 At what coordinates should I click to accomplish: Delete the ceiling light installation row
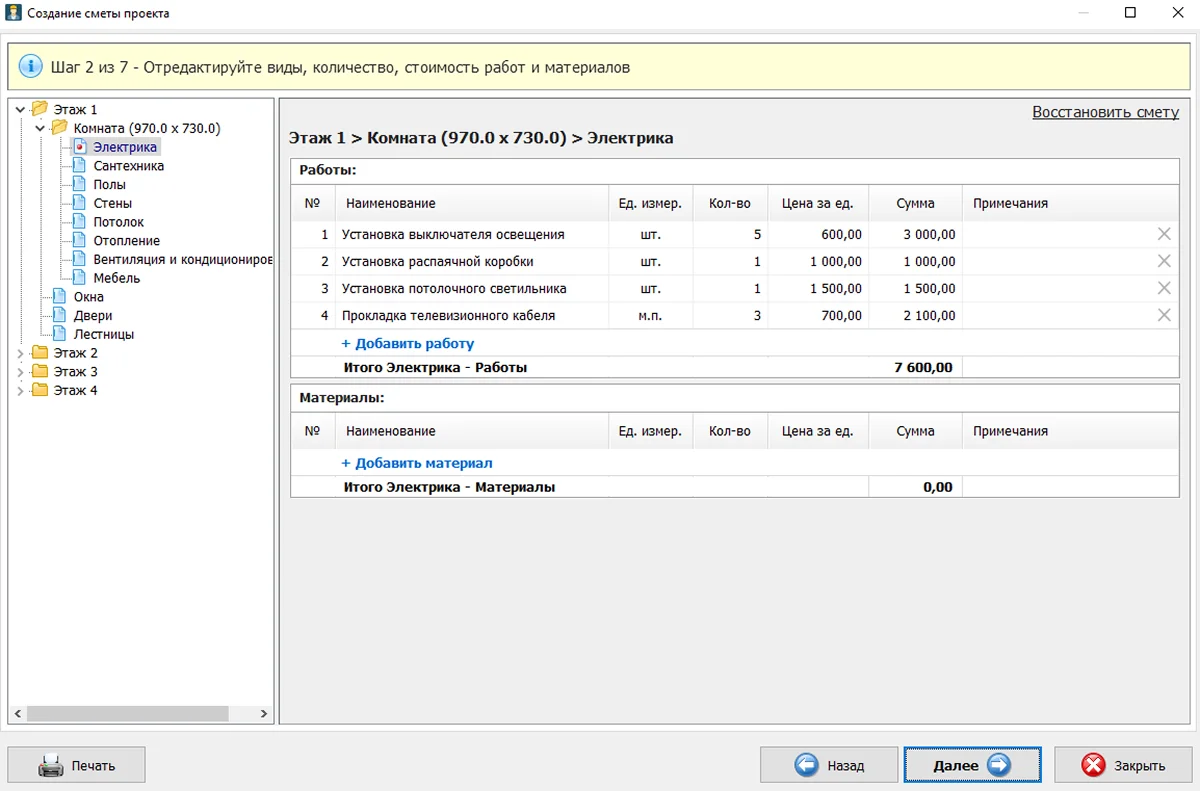click(x=1164, y=288)
